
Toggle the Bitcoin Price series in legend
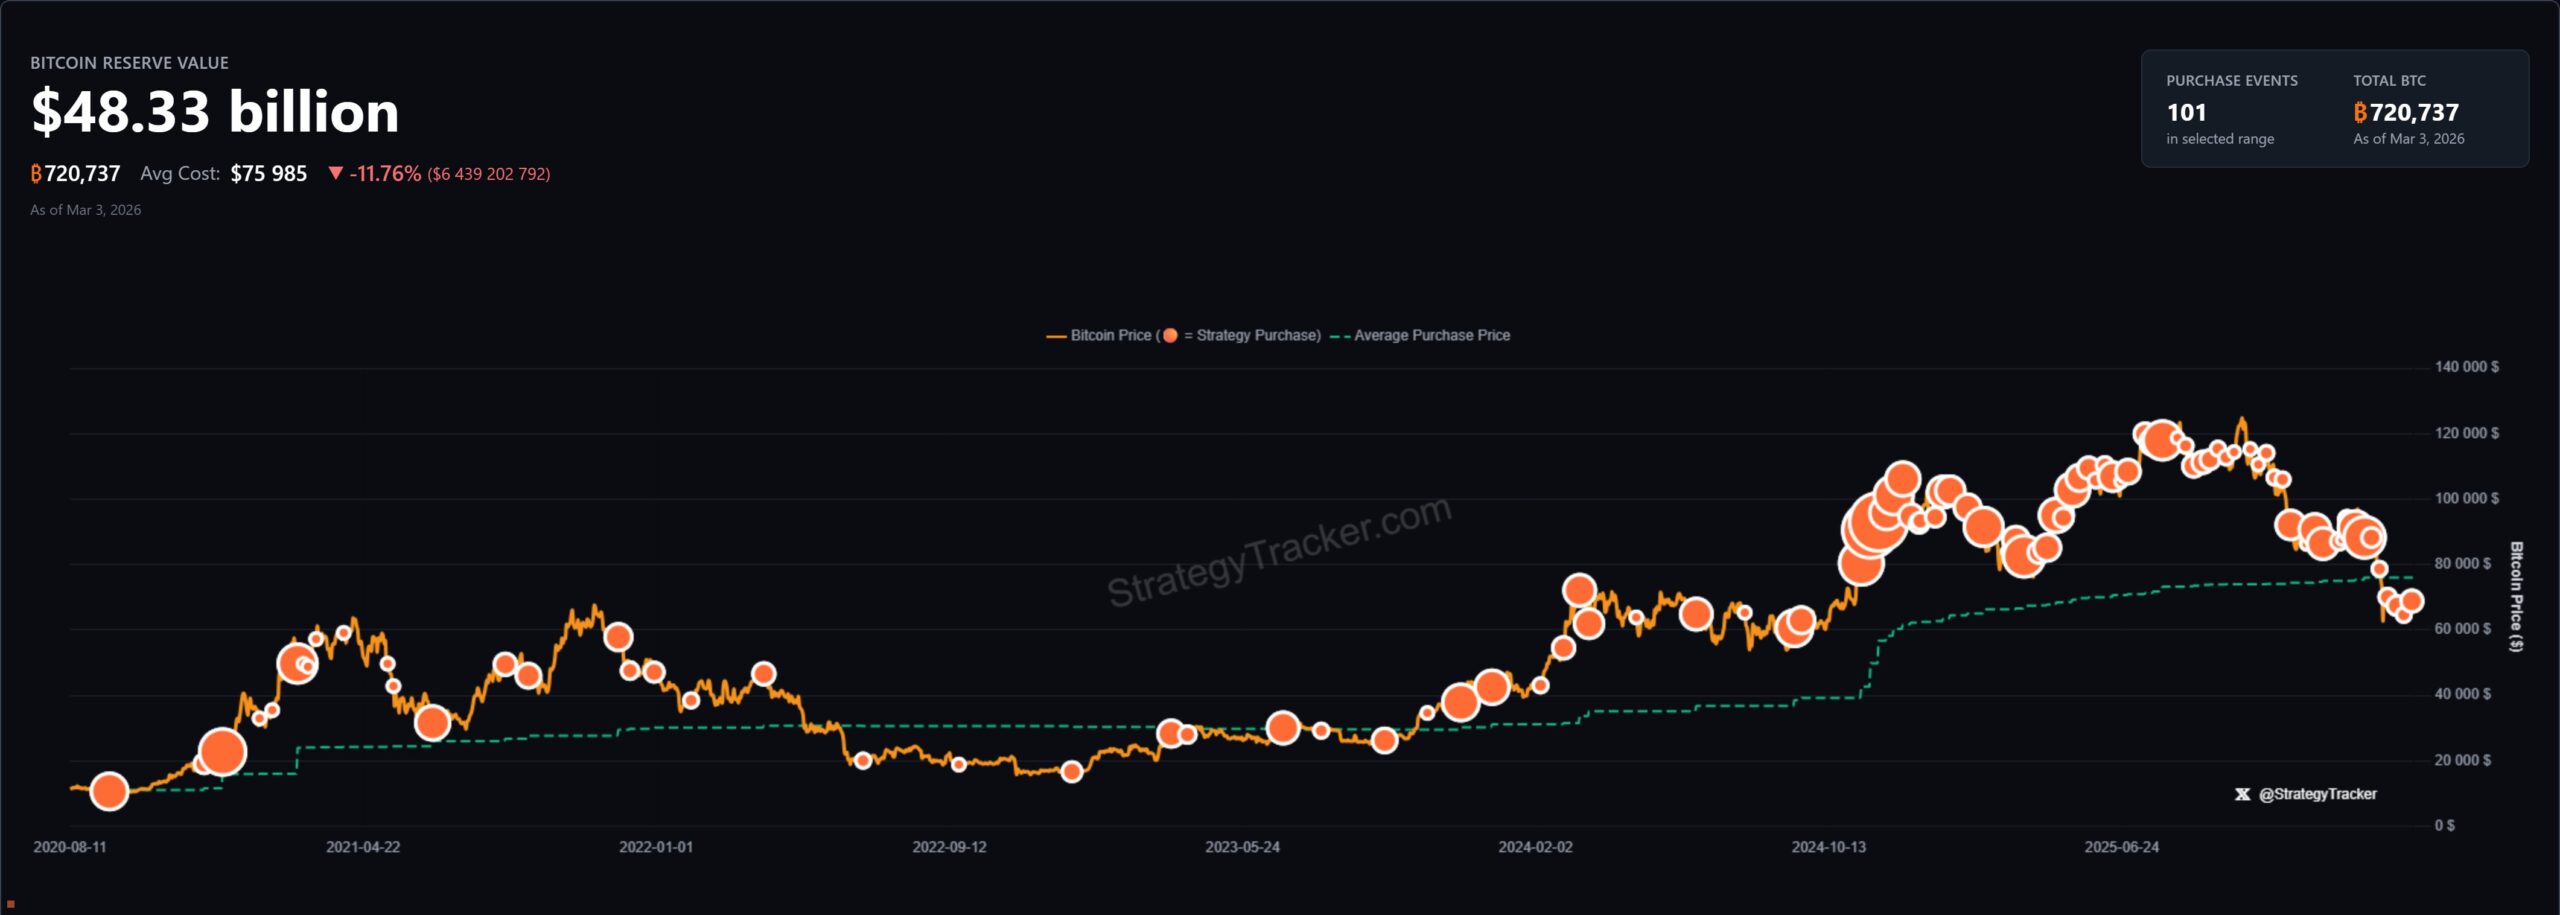click(x=1110, y=335)
